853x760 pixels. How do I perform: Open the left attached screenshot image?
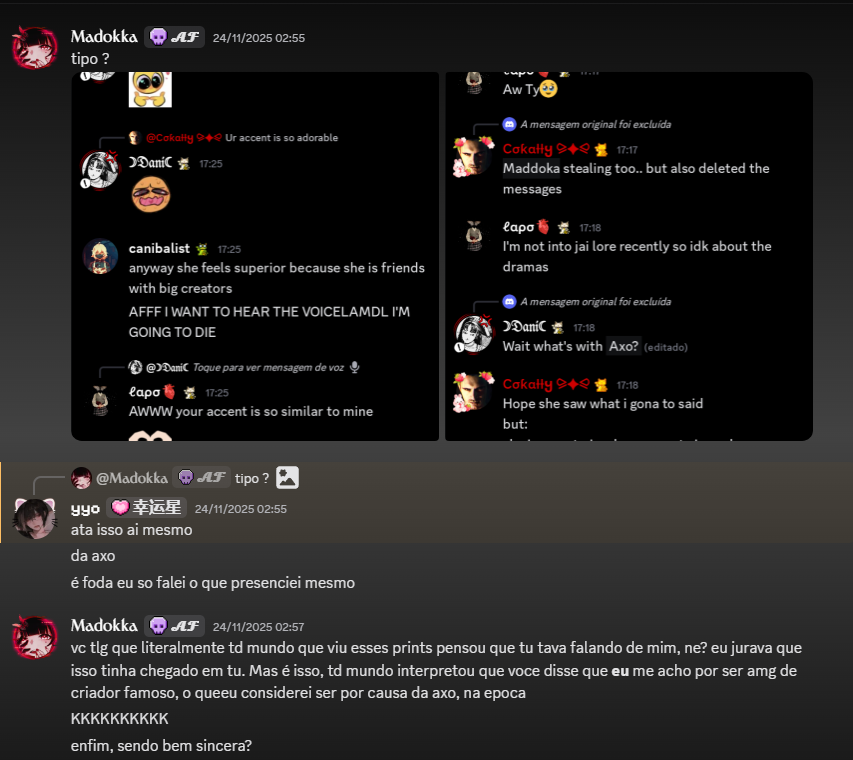coord(255,256)
